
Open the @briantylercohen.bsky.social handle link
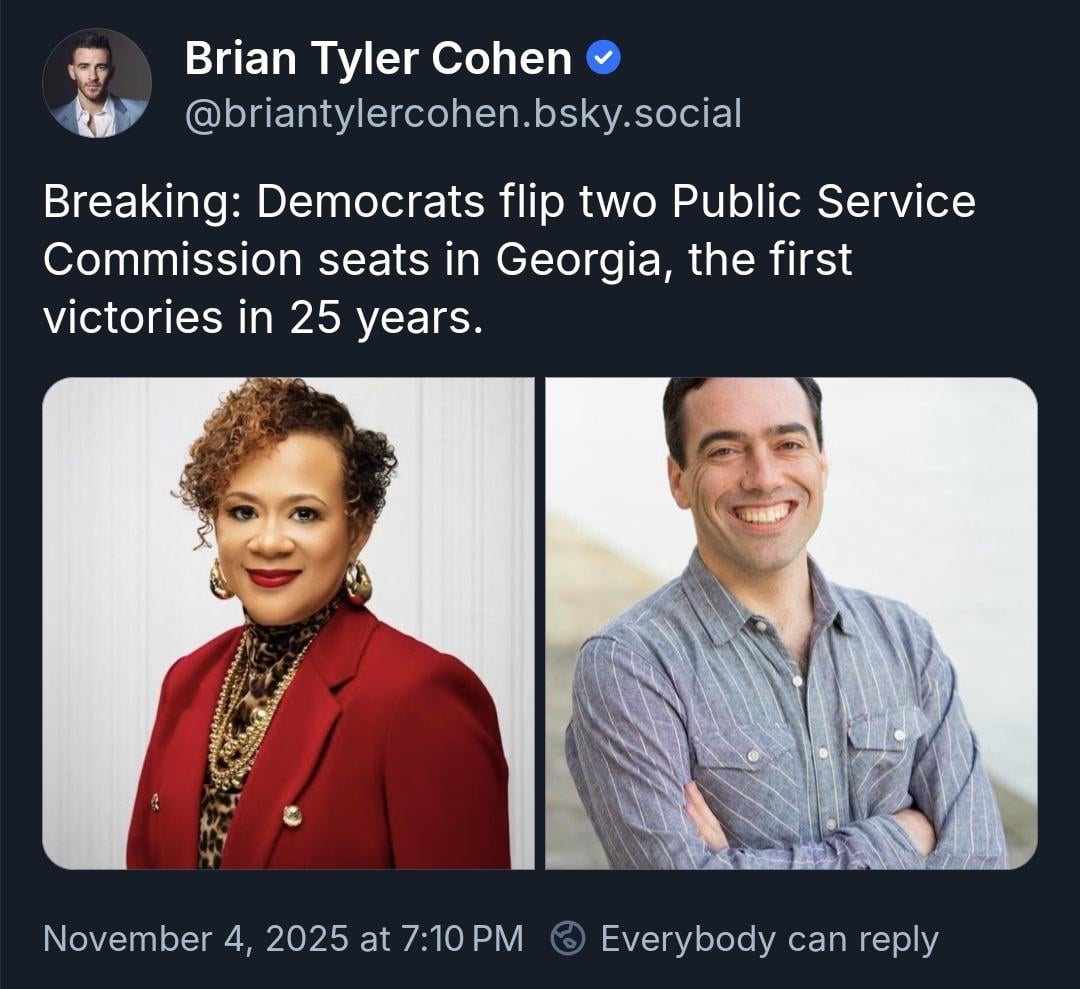click(x=463, y=114)
